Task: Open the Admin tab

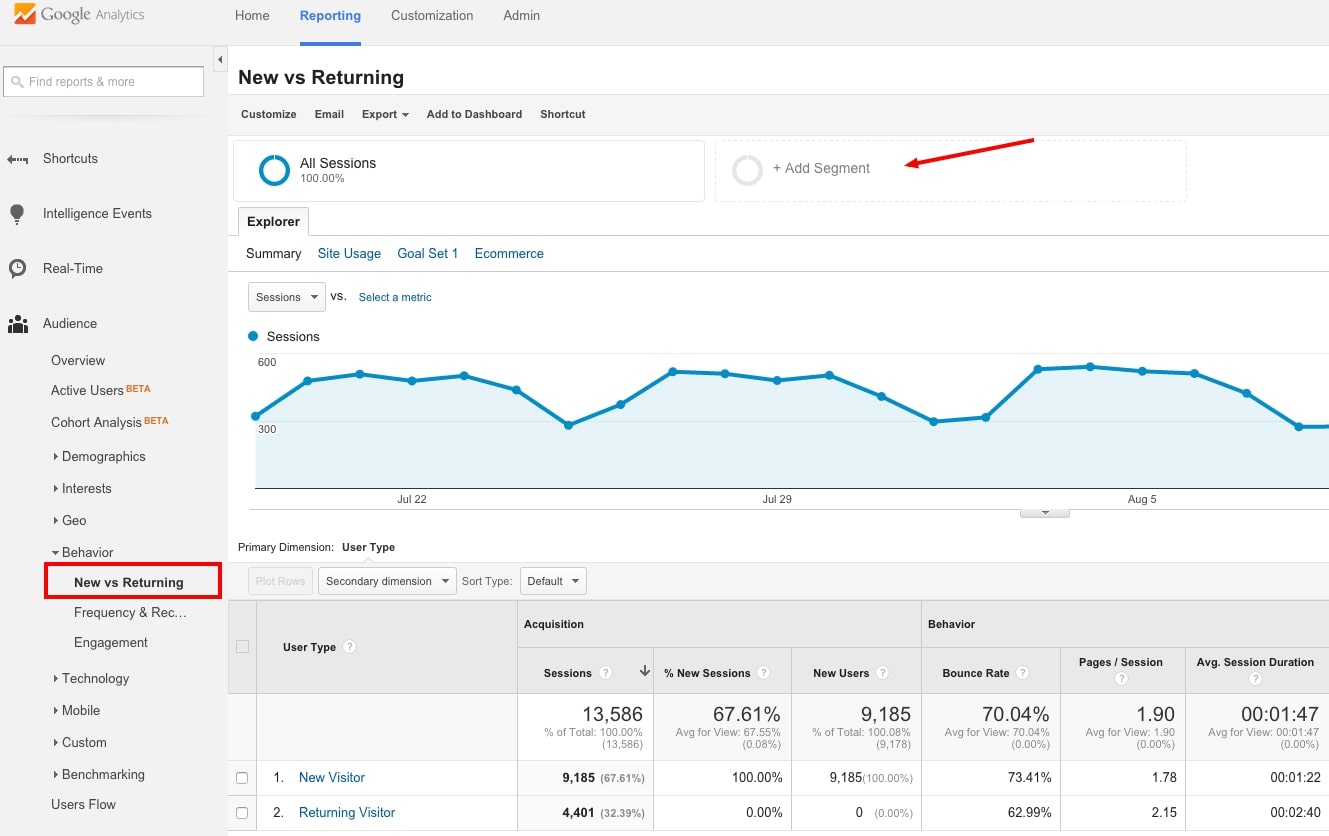Action: (521, 16)
